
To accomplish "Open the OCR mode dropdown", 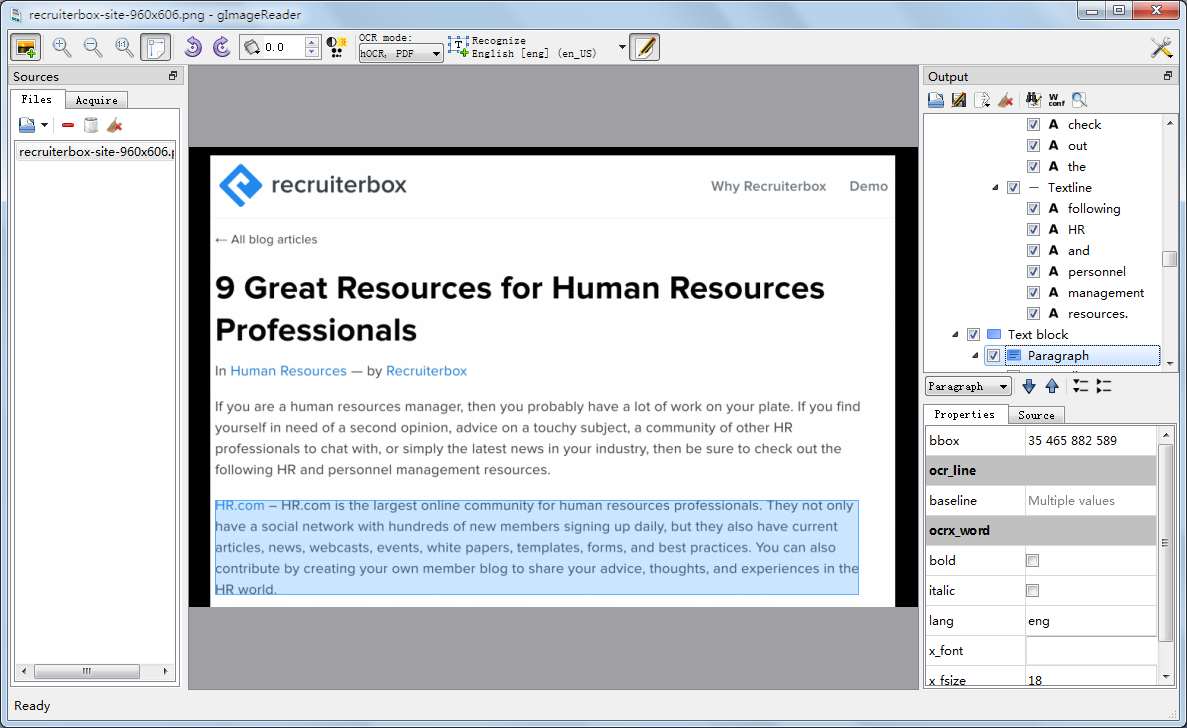I will [400, 54].
